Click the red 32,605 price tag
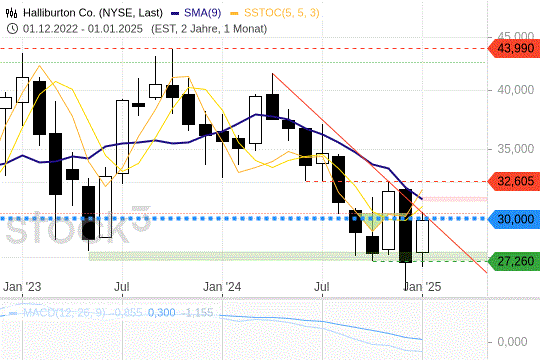This screenshot has height=360, width=540. [515, 181]
